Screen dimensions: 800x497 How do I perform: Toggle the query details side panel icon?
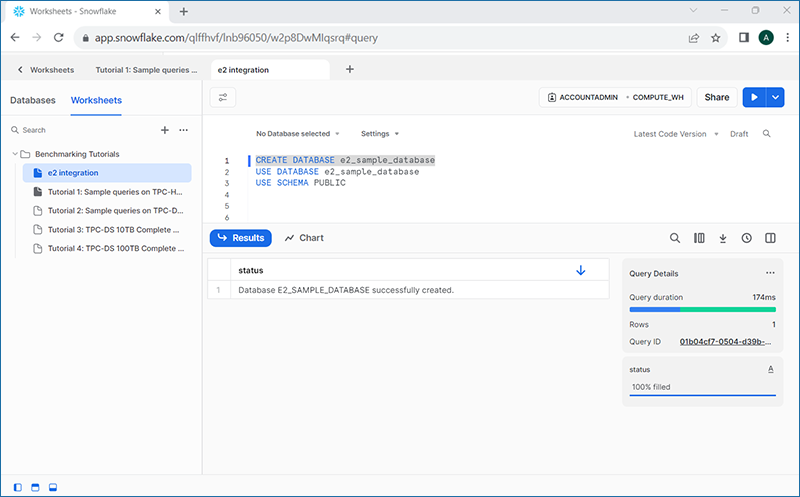click(770, 238)
